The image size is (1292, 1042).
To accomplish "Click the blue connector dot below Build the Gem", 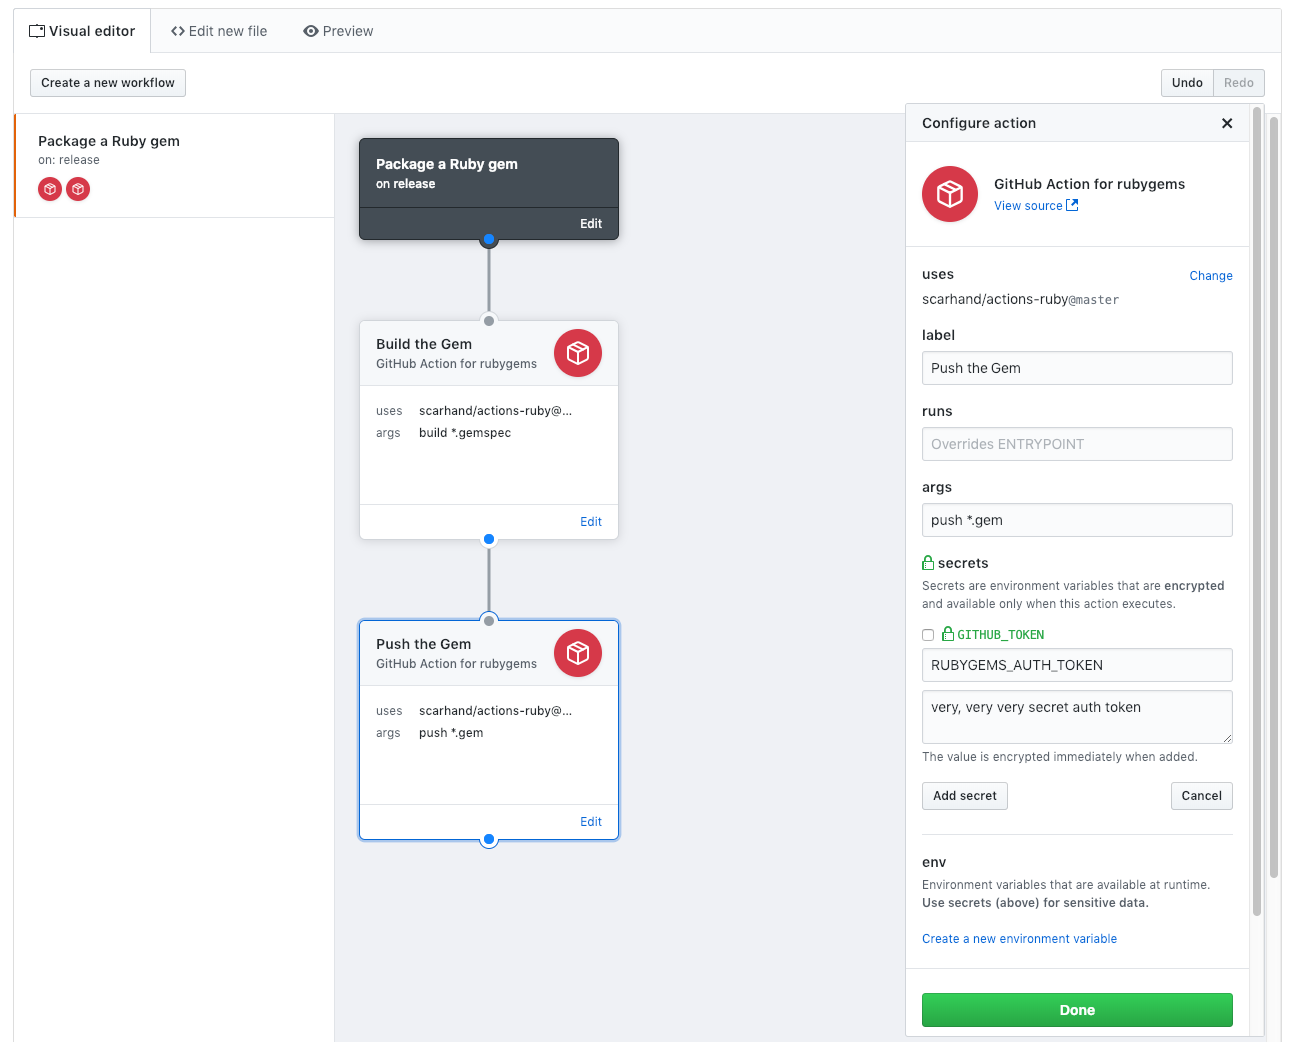I will click(489, 539).
